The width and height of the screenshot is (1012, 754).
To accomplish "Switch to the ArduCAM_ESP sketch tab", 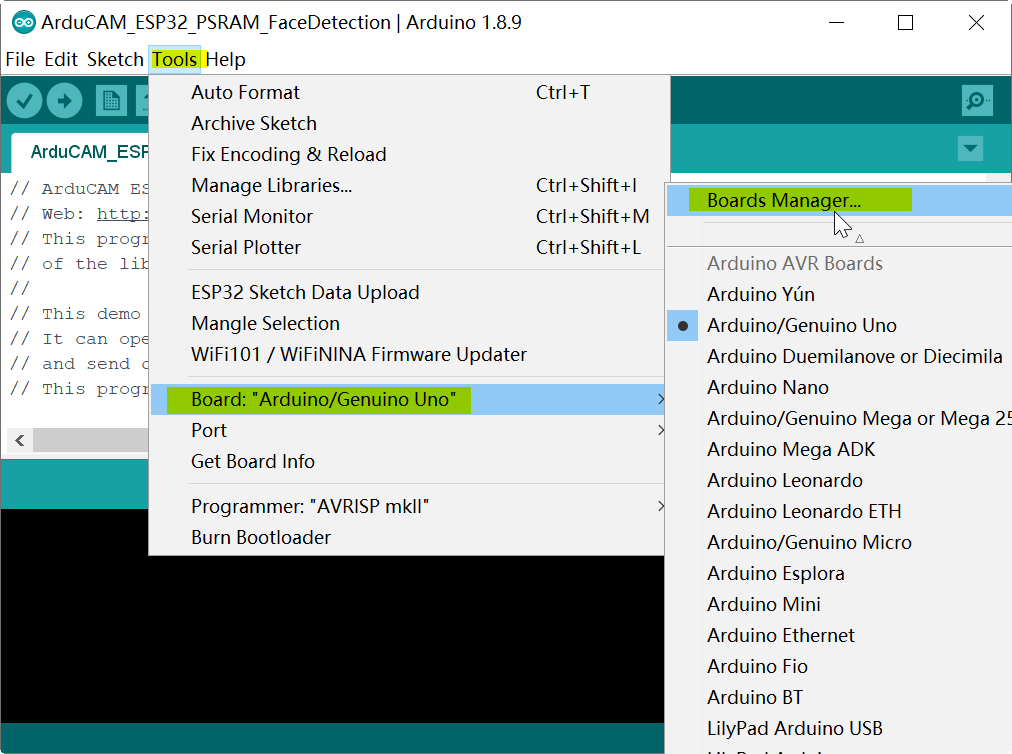I will pyautogui.click(x=80, y=152).
